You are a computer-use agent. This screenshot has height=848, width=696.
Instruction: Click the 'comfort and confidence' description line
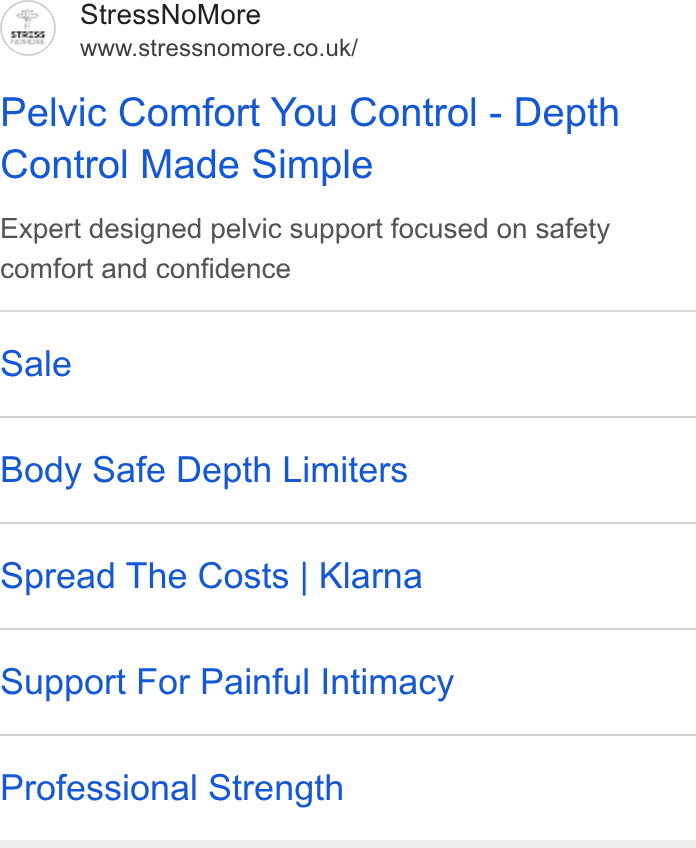(x=145, y=269)
